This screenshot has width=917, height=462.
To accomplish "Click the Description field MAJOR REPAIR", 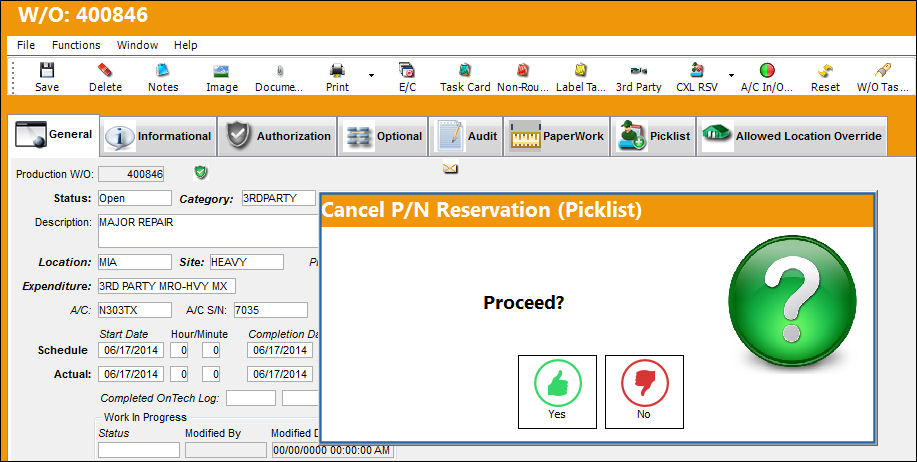I will click(x=209, y=230).
